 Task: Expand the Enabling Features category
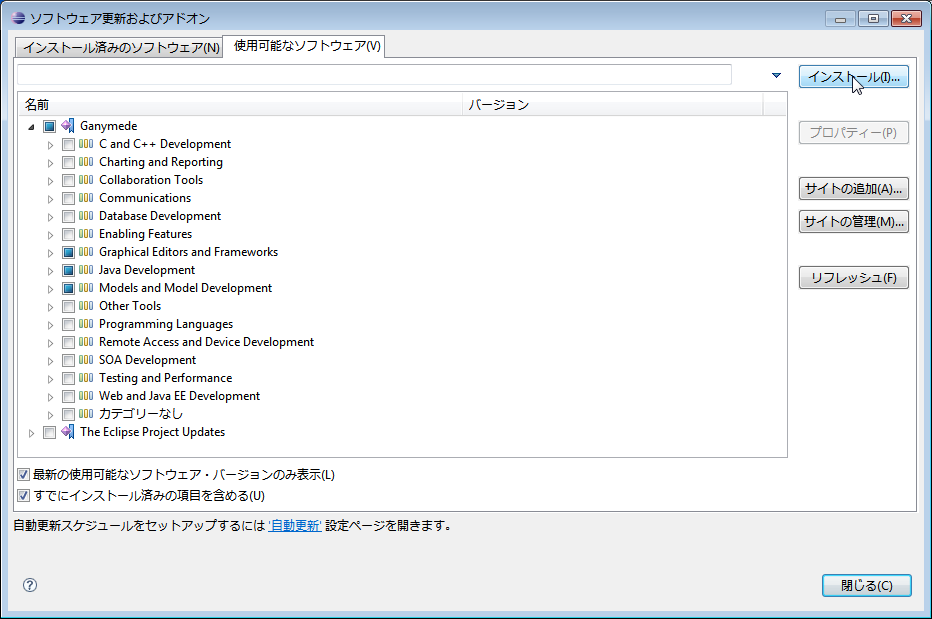click(x=51, y=235)
